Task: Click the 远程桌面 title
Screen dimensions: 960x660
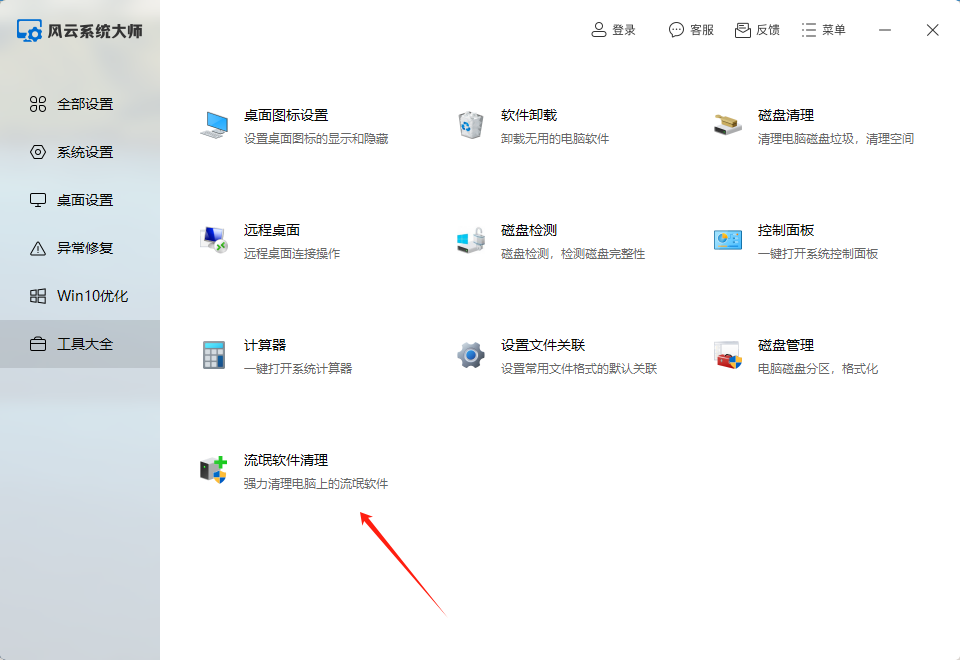Action: point(272,230)
